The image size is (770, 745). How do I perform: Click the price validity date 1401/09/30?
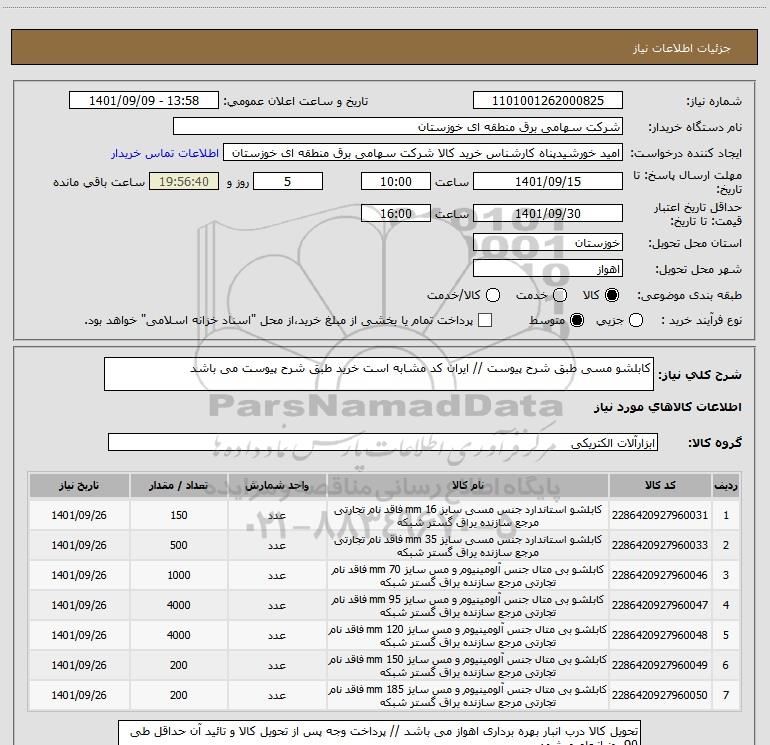(x=547, y=214)
